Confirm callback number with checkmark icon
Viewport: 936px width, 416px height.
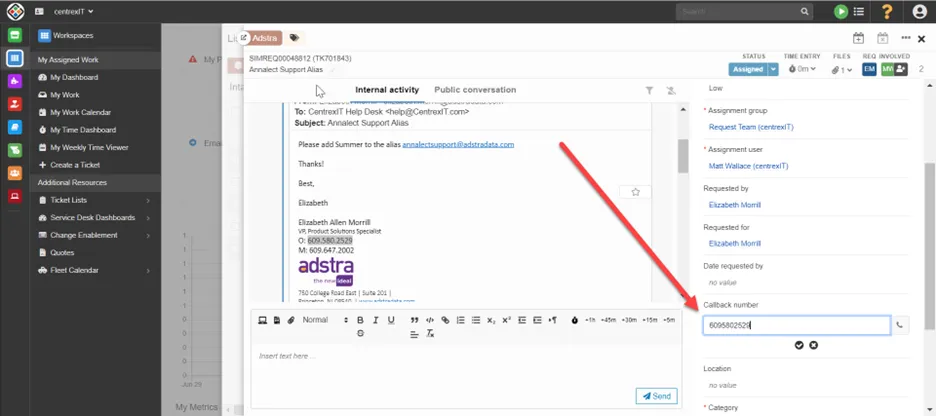[799, 345]
